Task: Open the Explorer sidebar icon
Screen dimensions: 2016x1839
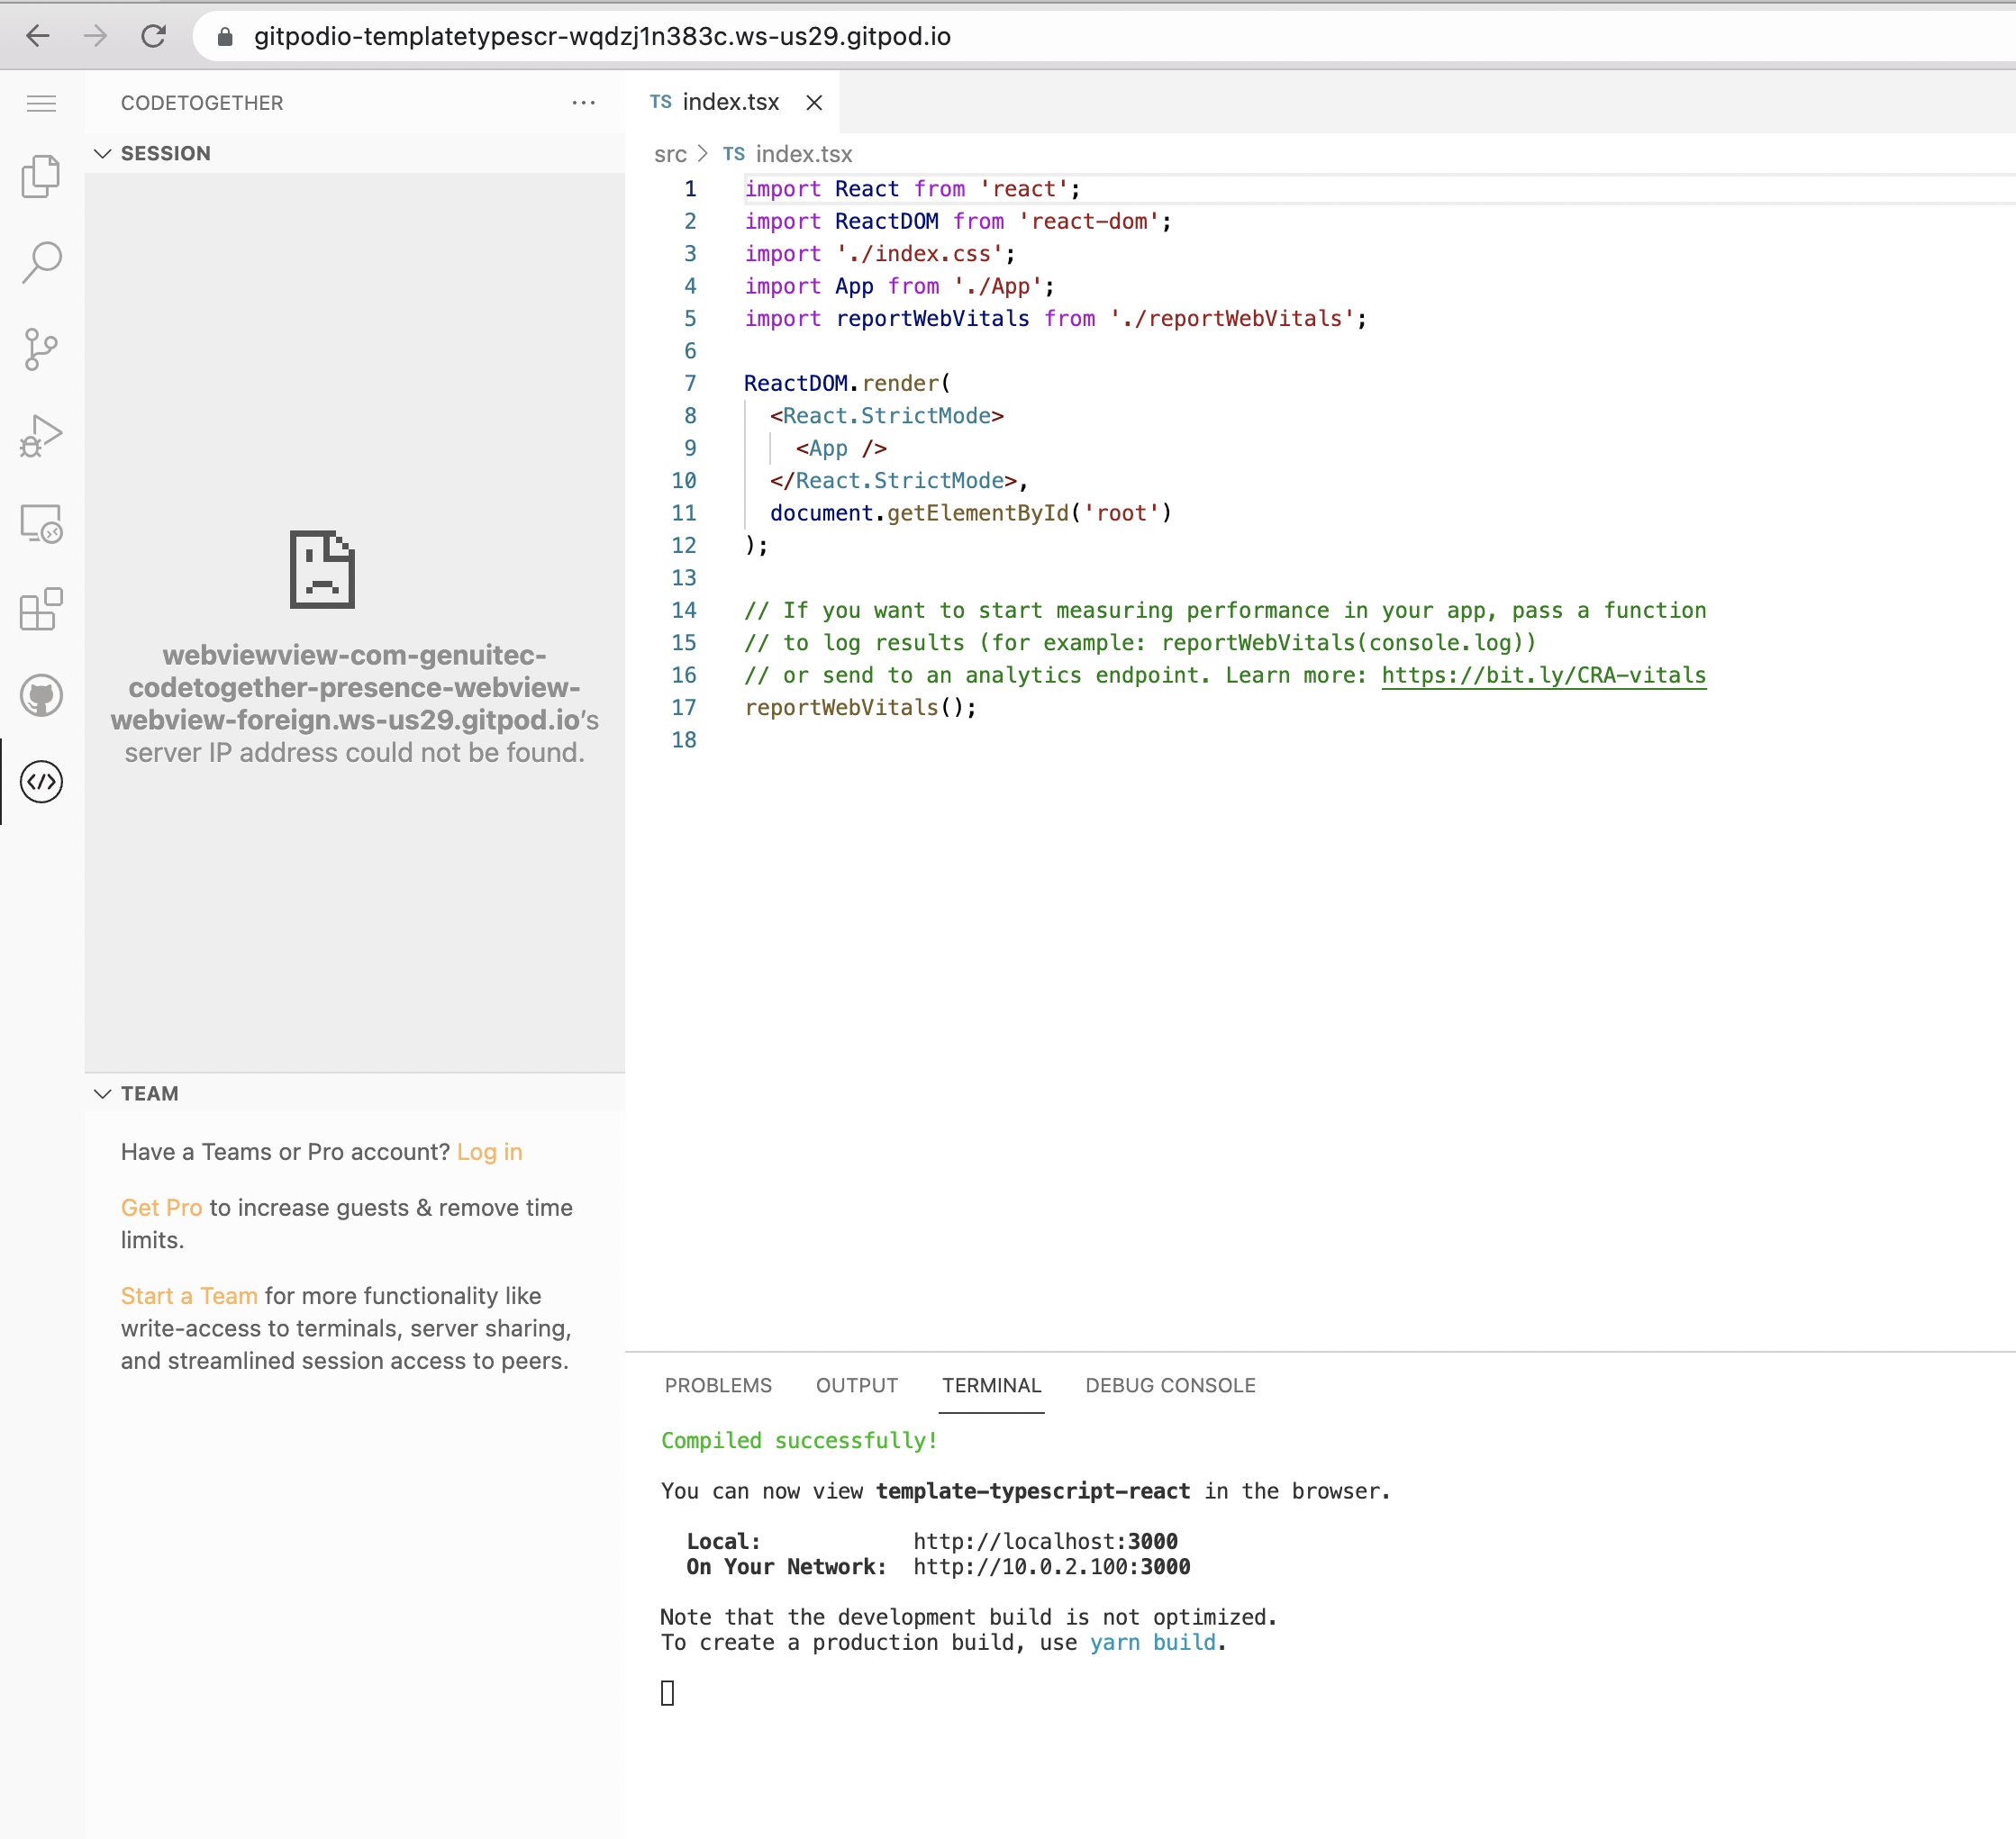Action: click(41, 175)
